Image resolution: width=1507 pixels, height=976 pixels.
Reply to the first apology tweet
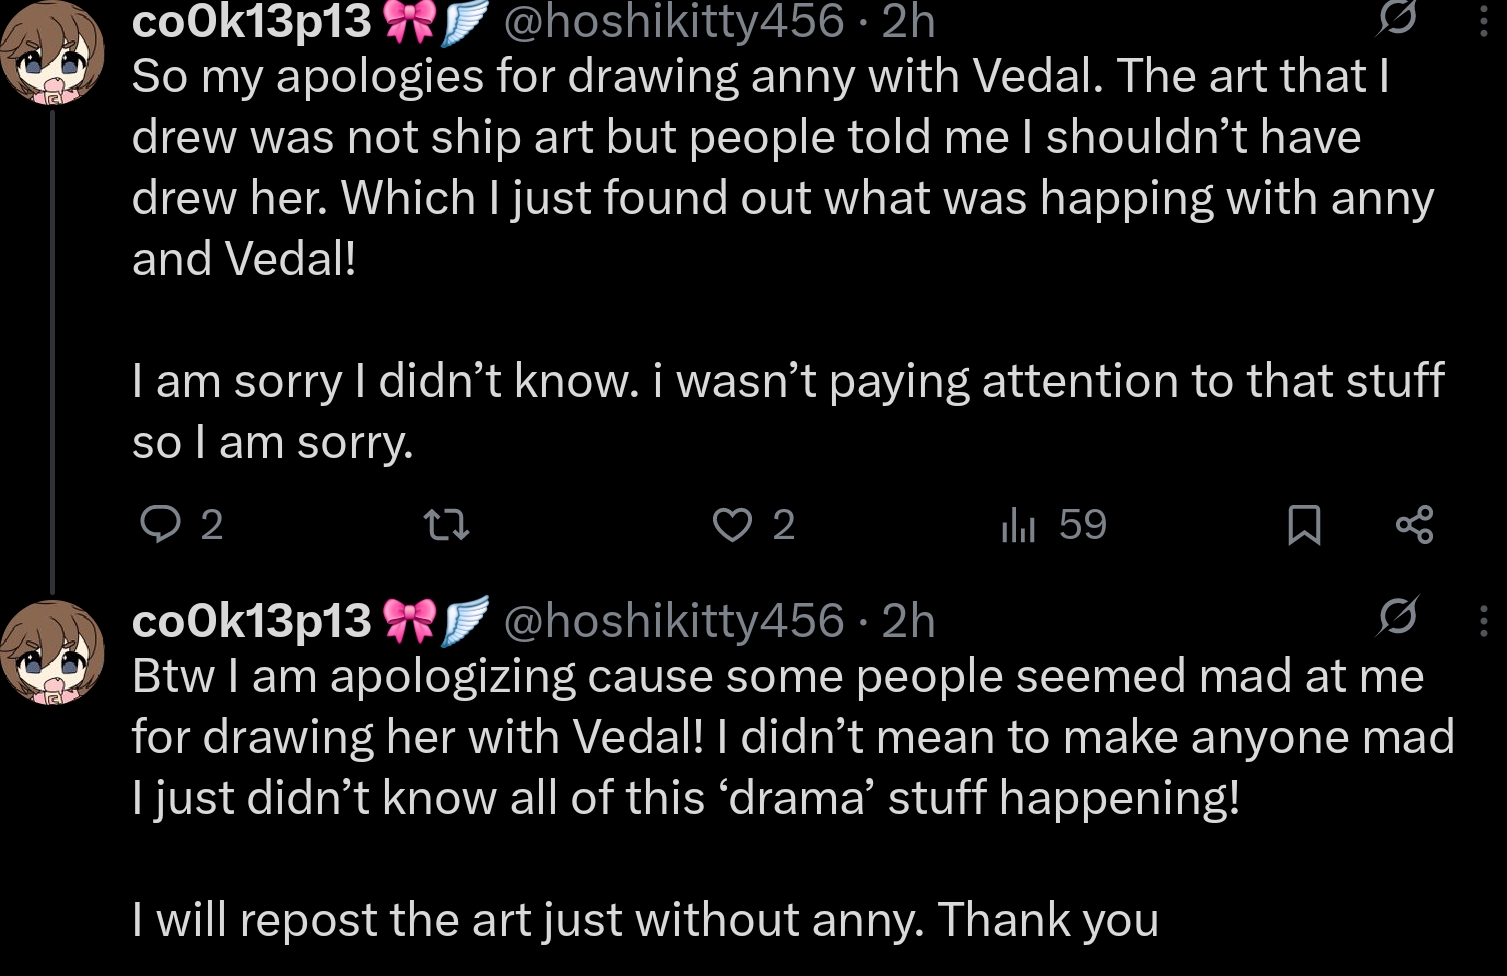(159, 524)
